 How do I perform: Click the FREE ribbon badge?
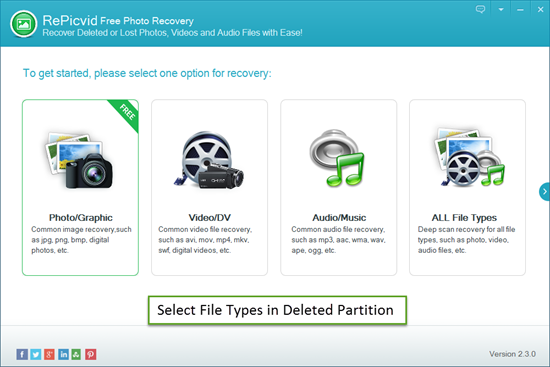(x=126, y=113)
